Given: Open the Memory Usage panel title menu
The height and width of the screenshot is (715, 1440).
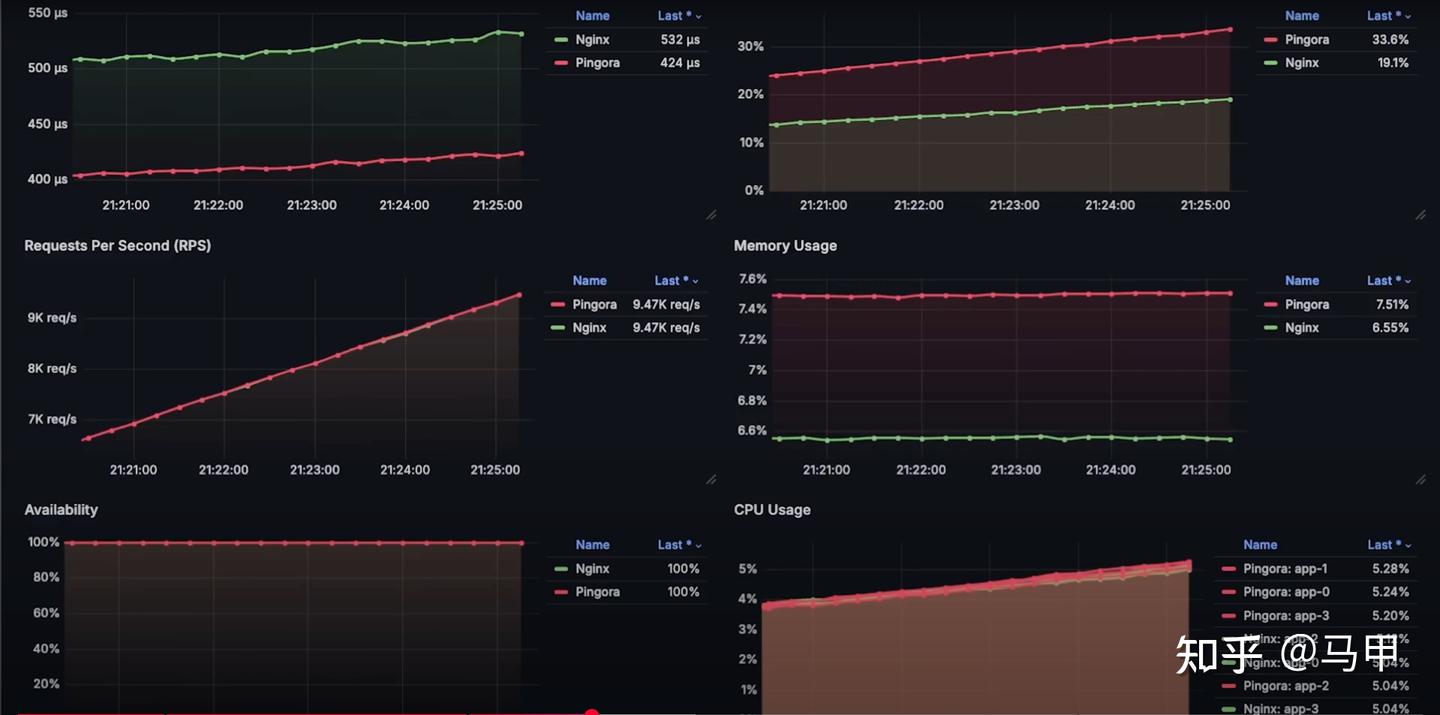Looking at the screenshot, I should point(785,245).
